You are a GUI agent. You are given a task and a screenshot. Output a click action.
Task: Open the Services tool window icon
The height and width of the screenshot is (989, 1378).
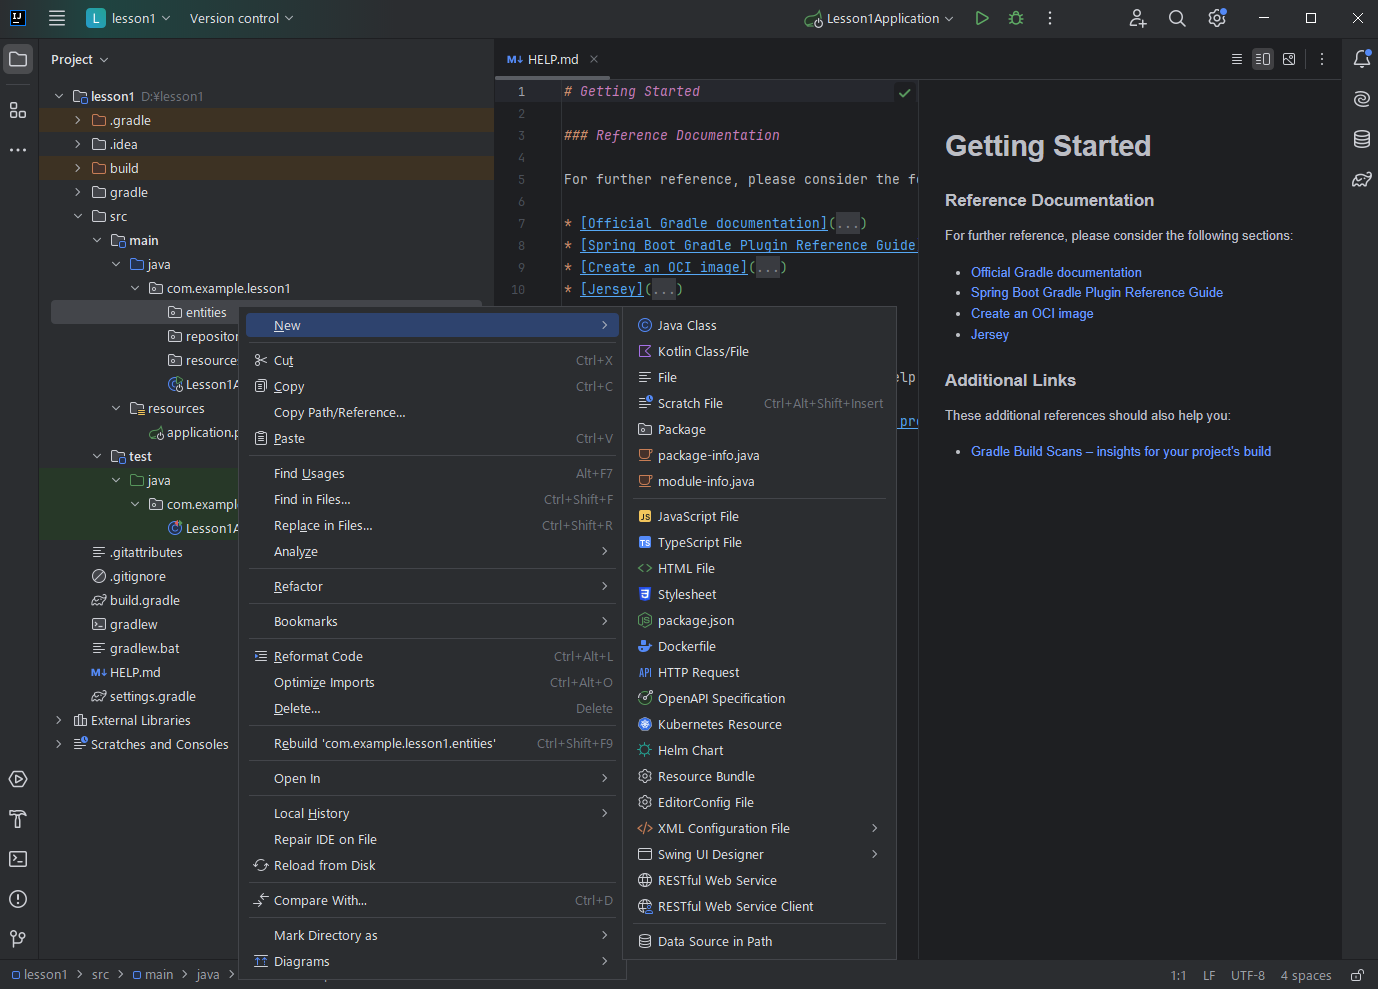coord(18,779)
